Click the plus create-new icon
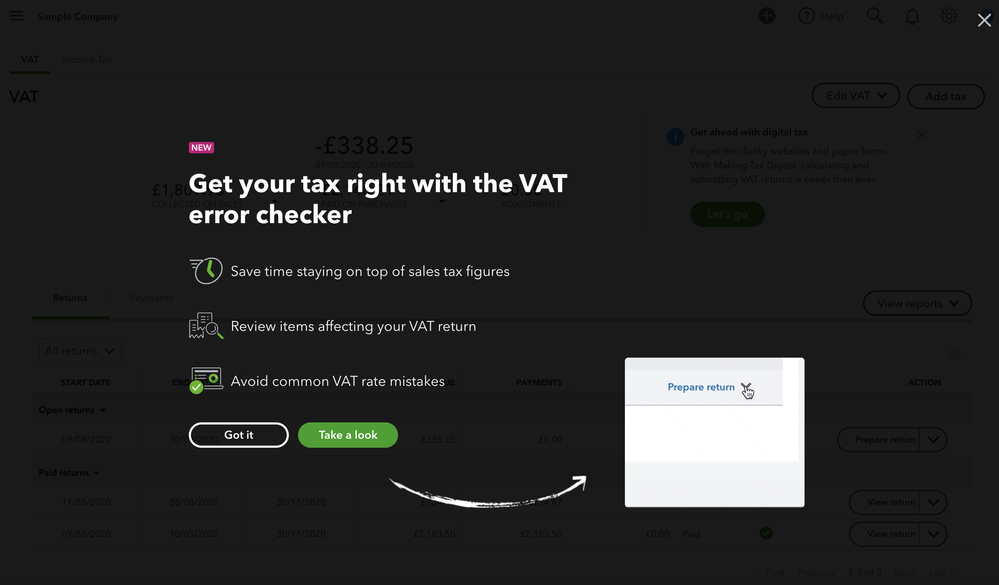Screen dimensions: 999x585 pos(767,16)
